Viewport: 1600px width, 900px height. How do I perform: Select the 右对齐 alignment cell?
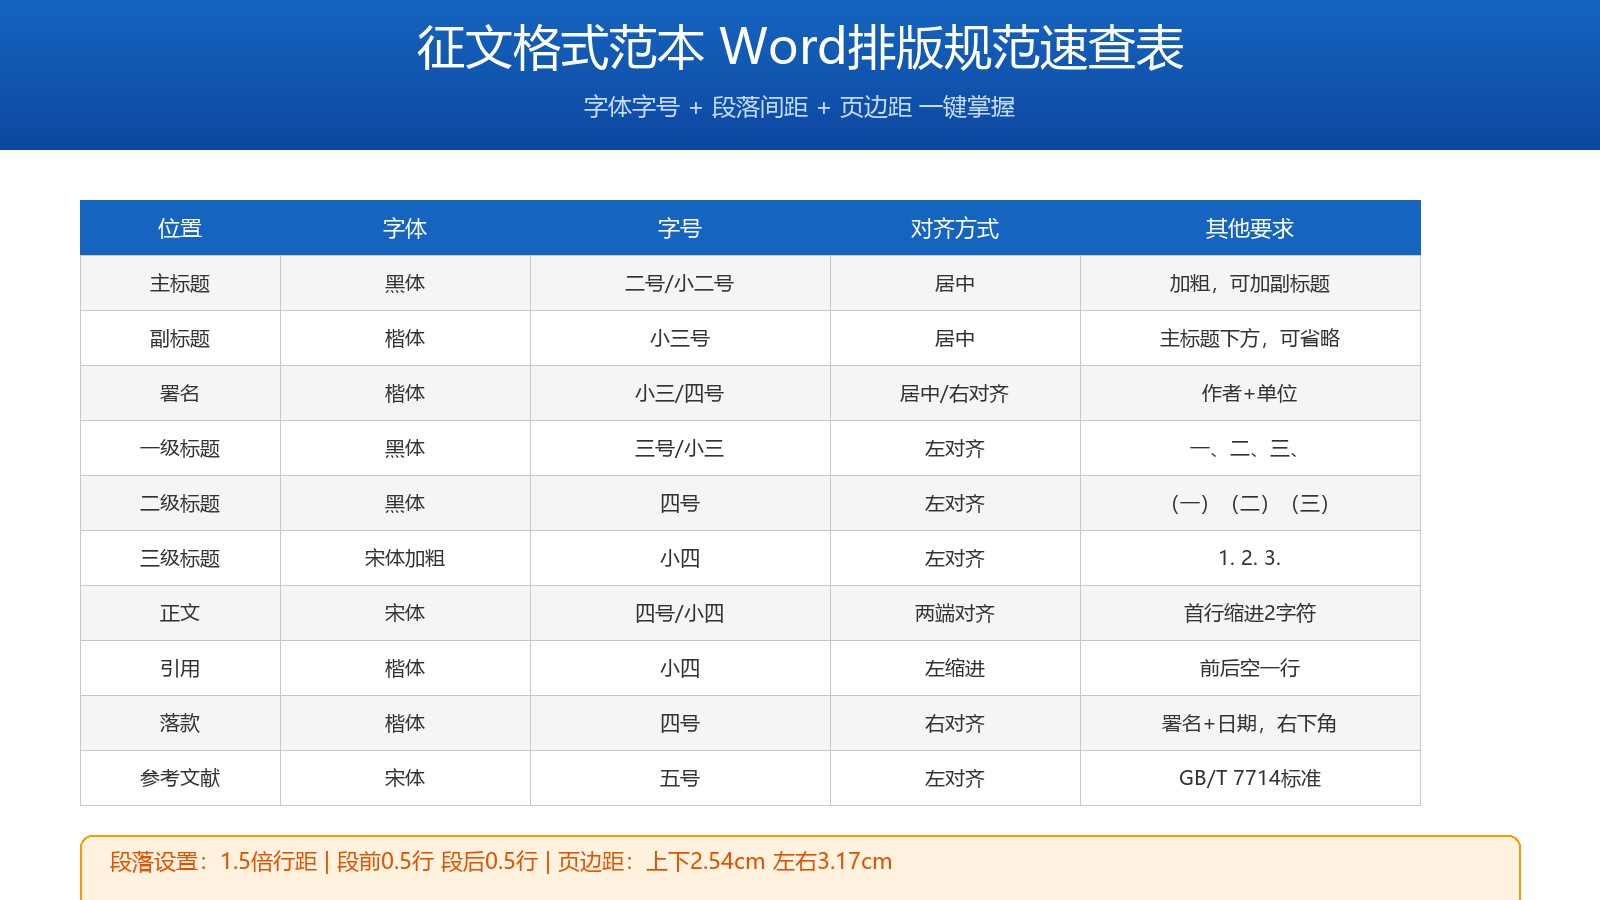955,723
